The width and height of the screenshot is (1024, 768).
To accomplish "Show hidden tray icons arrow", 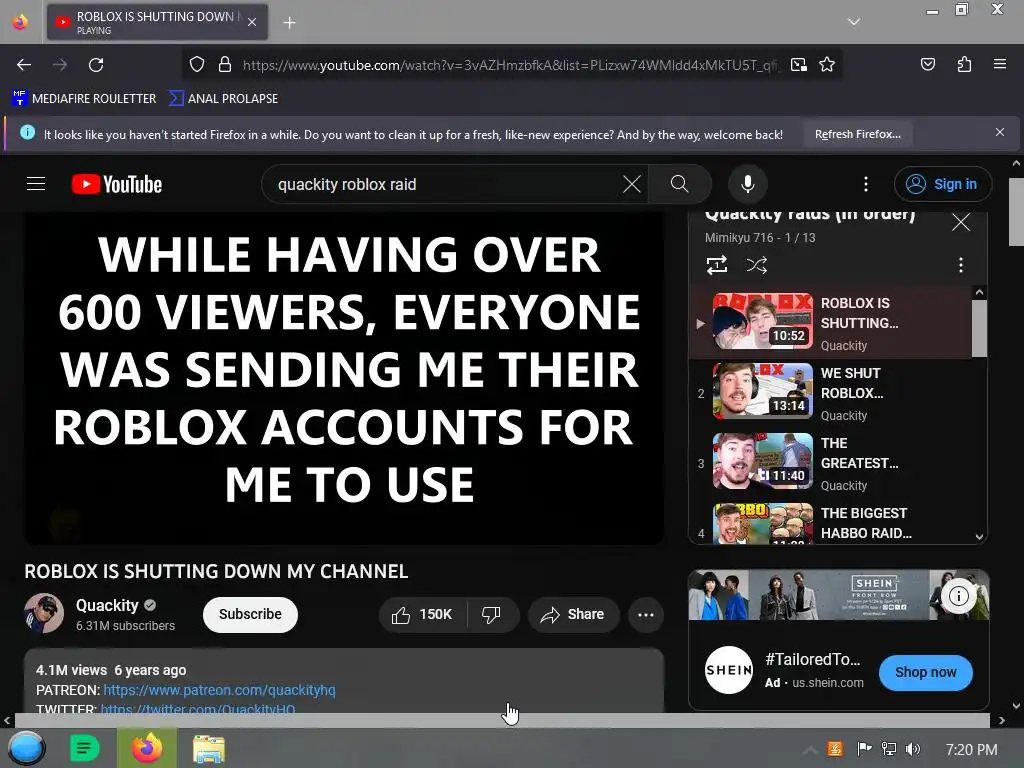I will click(809, 750).
